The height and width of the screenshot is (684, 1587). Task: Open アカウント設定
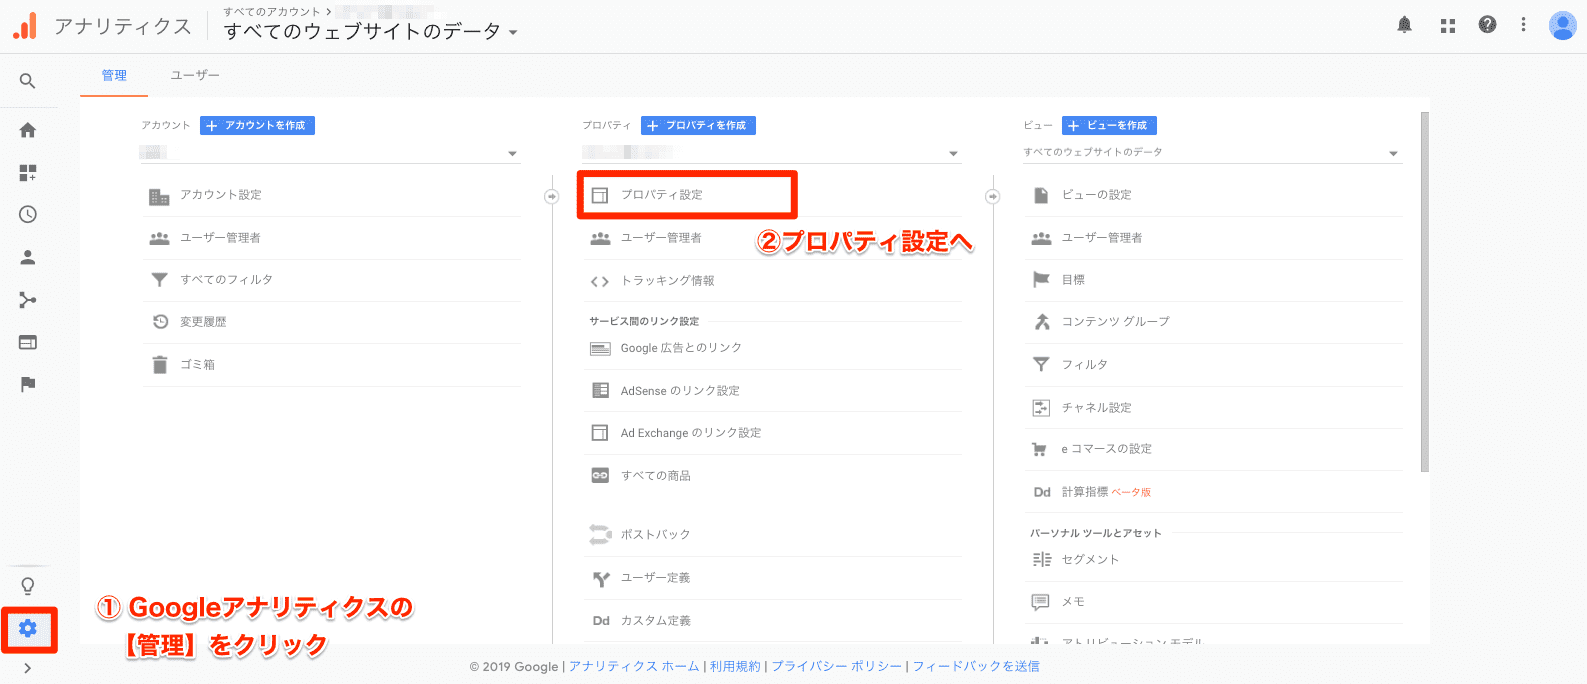tap(221, 195)
